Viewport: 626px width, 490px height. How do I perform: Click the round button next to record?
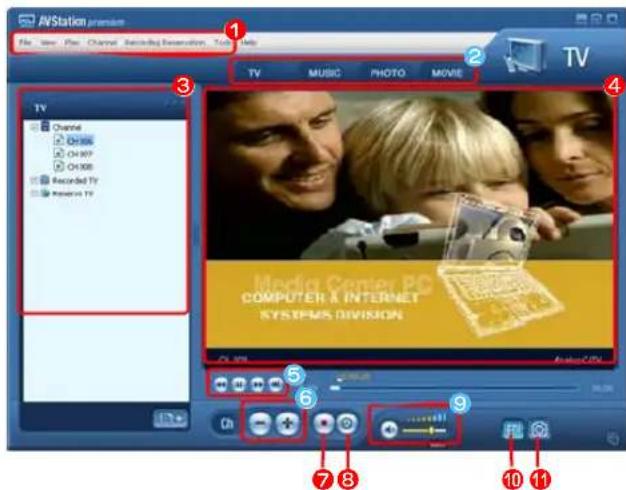coord(347,424)
